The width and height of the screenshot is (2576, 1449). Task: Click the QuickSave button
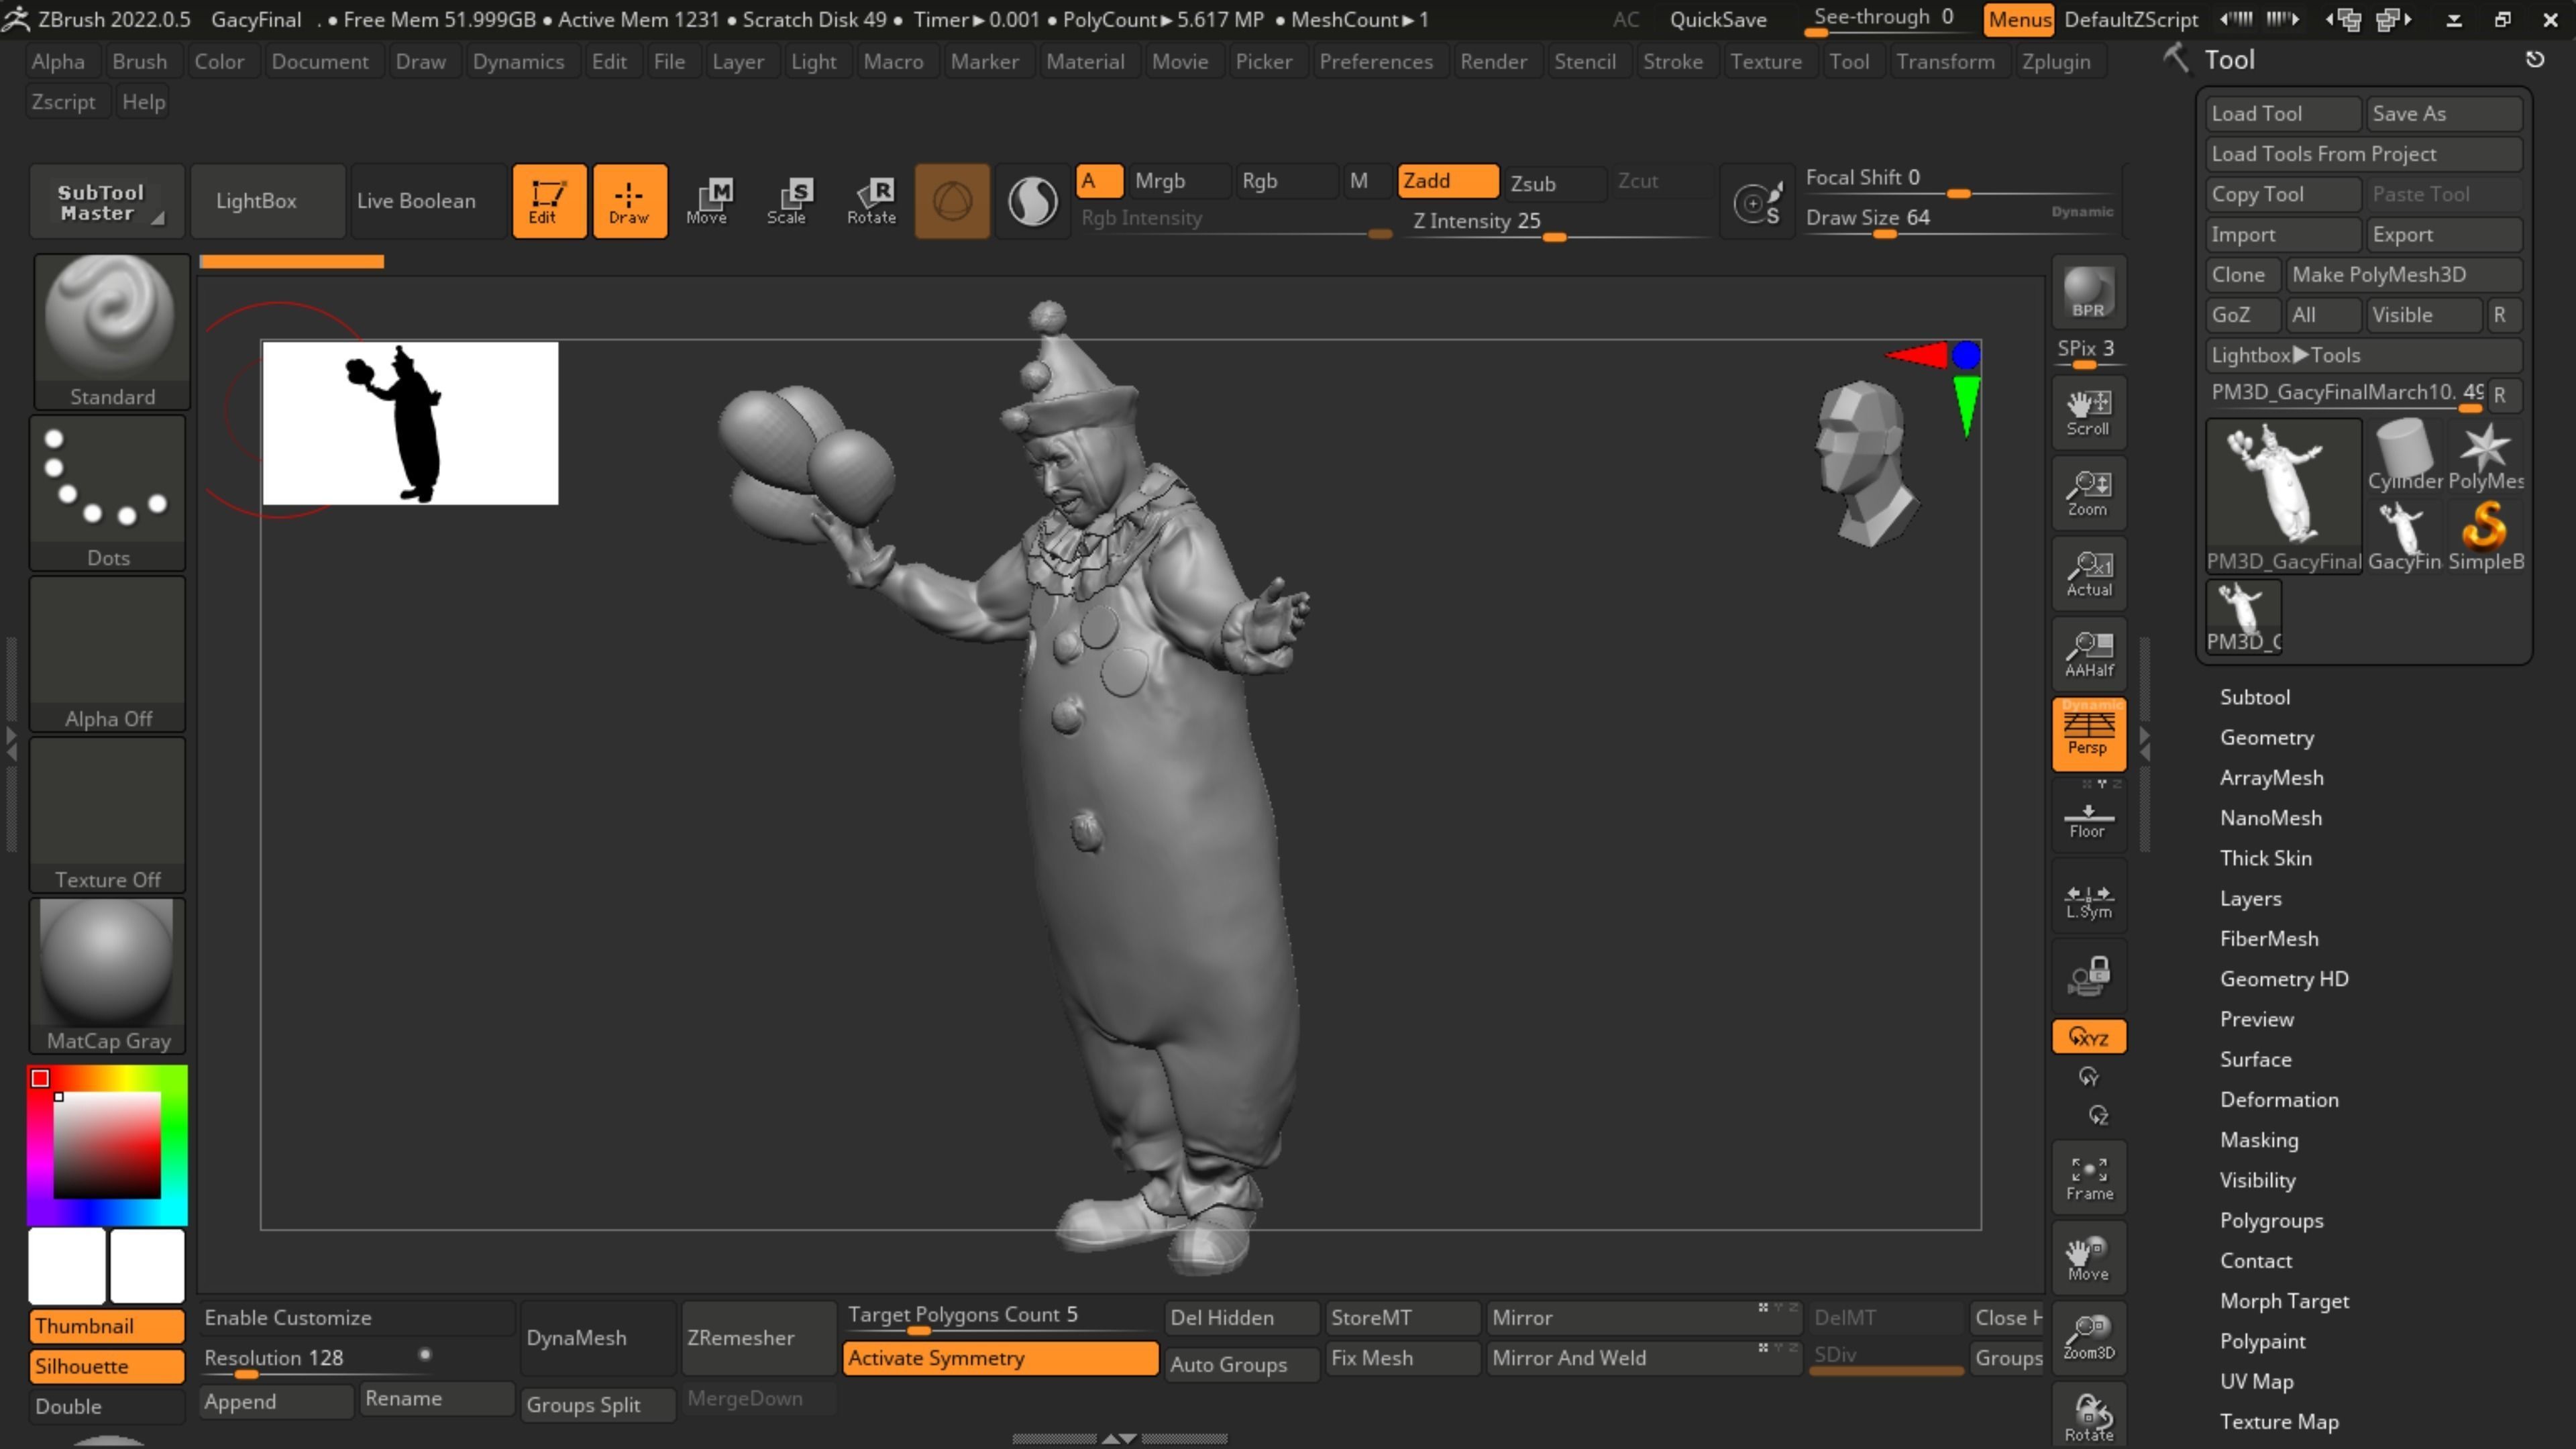[1717, 19]
